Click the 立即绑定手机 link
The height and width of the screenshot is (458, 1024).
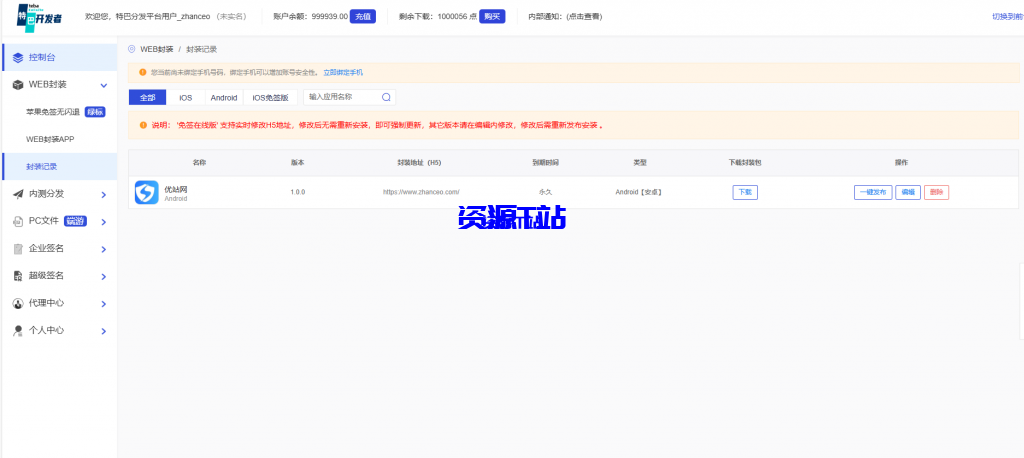pyautogui.click(x=343, y=73)
